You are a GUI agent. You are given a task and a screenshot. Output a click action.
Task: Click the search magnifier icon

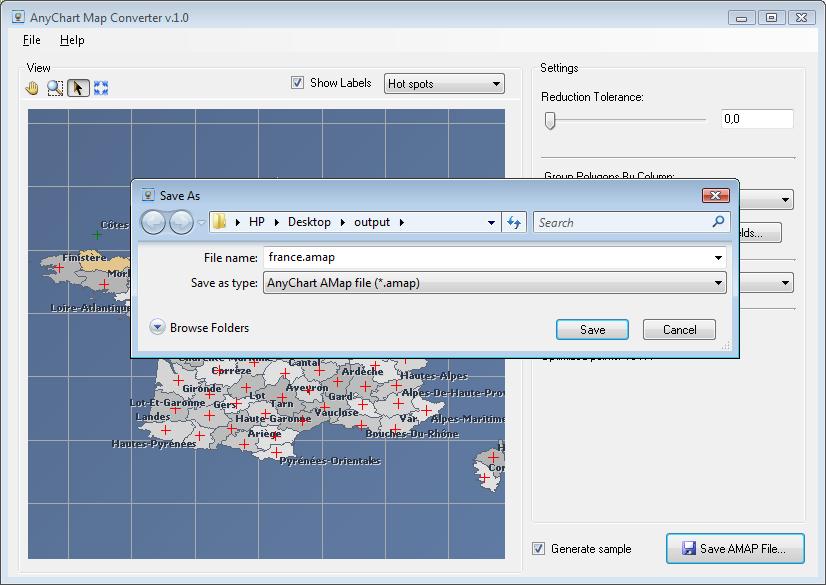click(x=718, y=222)
